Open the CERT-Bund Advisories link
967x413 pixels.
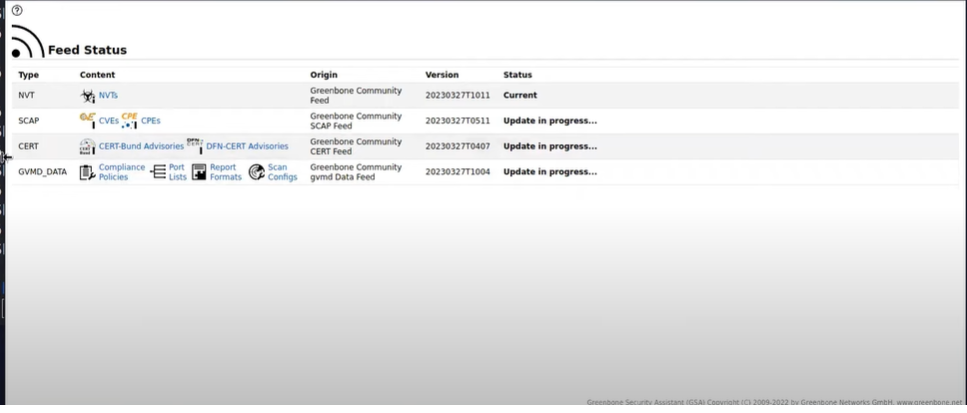(x=141, y=147)
